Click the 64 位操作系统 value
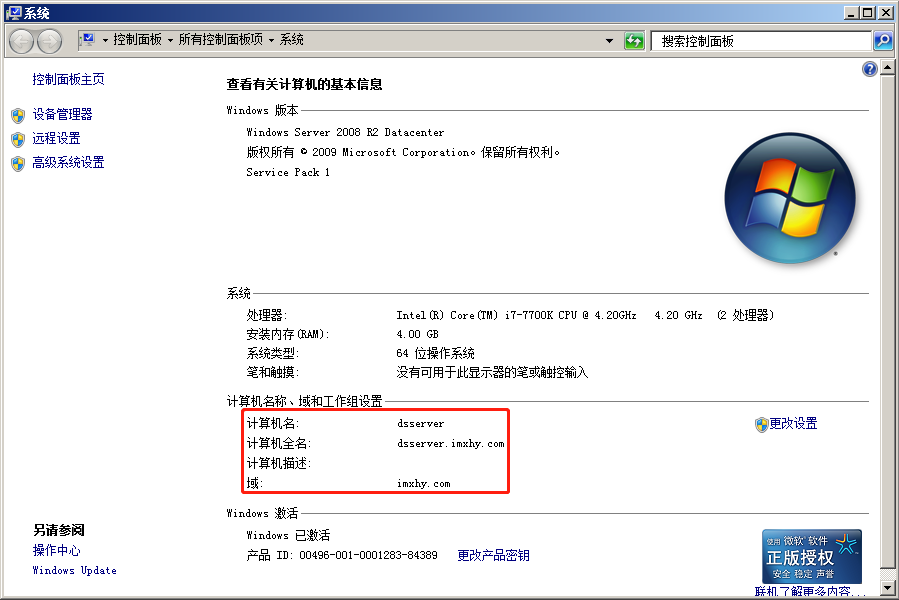 pyautogui.click(x=435, y=353)
